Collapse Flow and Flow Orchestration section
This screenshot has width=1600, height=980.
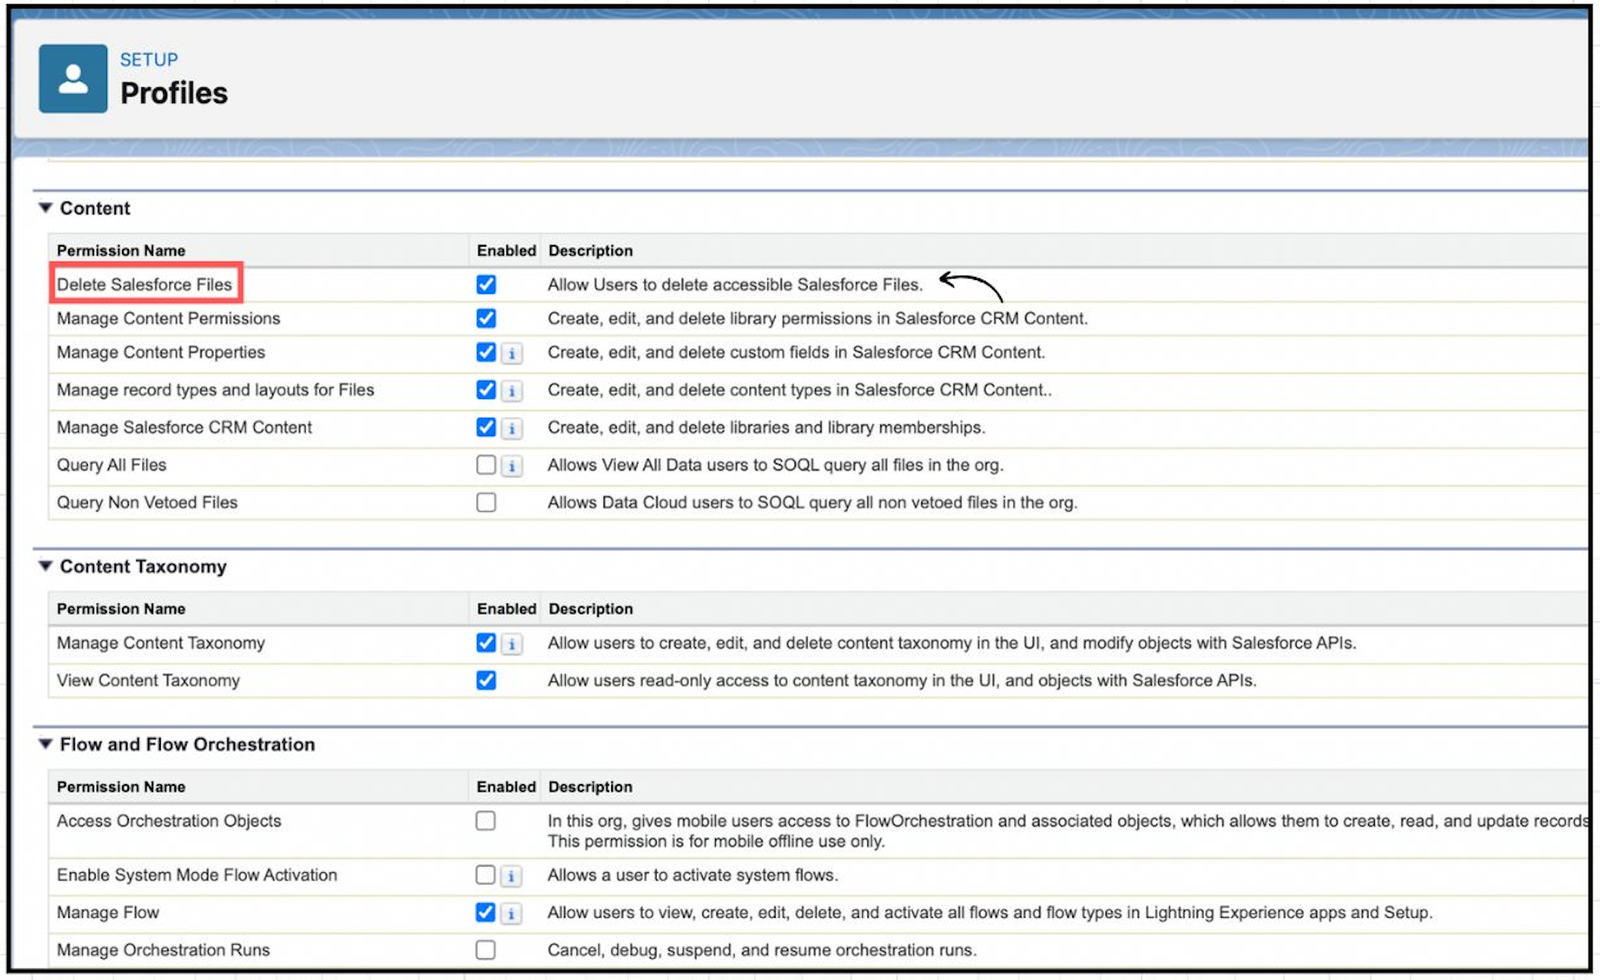tap(45, 744)
